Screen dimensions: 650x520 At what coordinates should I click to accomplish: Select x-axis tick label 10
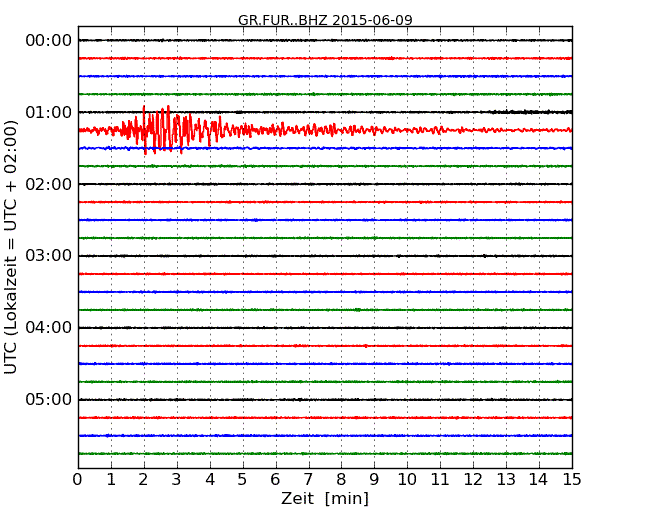click(x=407, y=480)
